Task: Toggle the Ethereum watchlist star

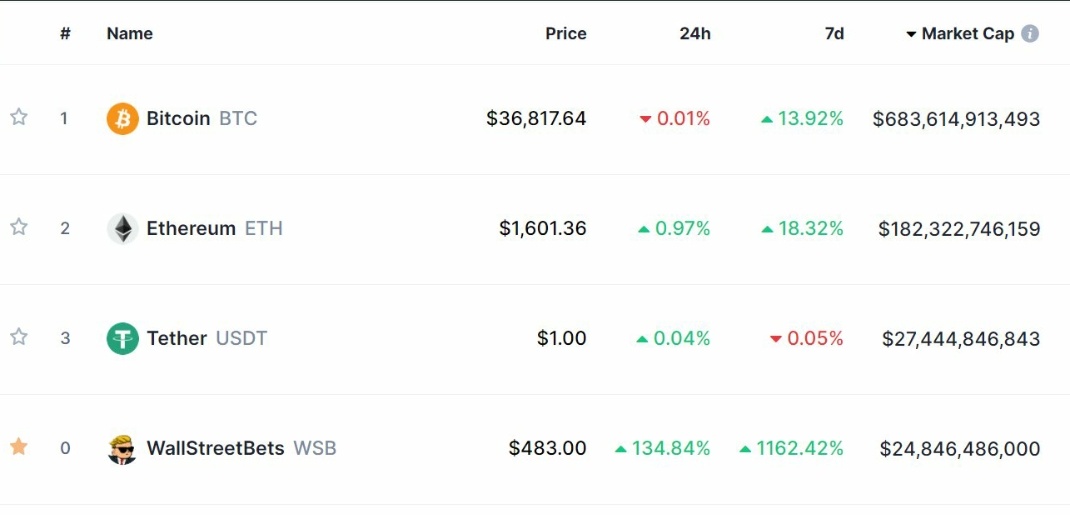Action: [18, 227]
